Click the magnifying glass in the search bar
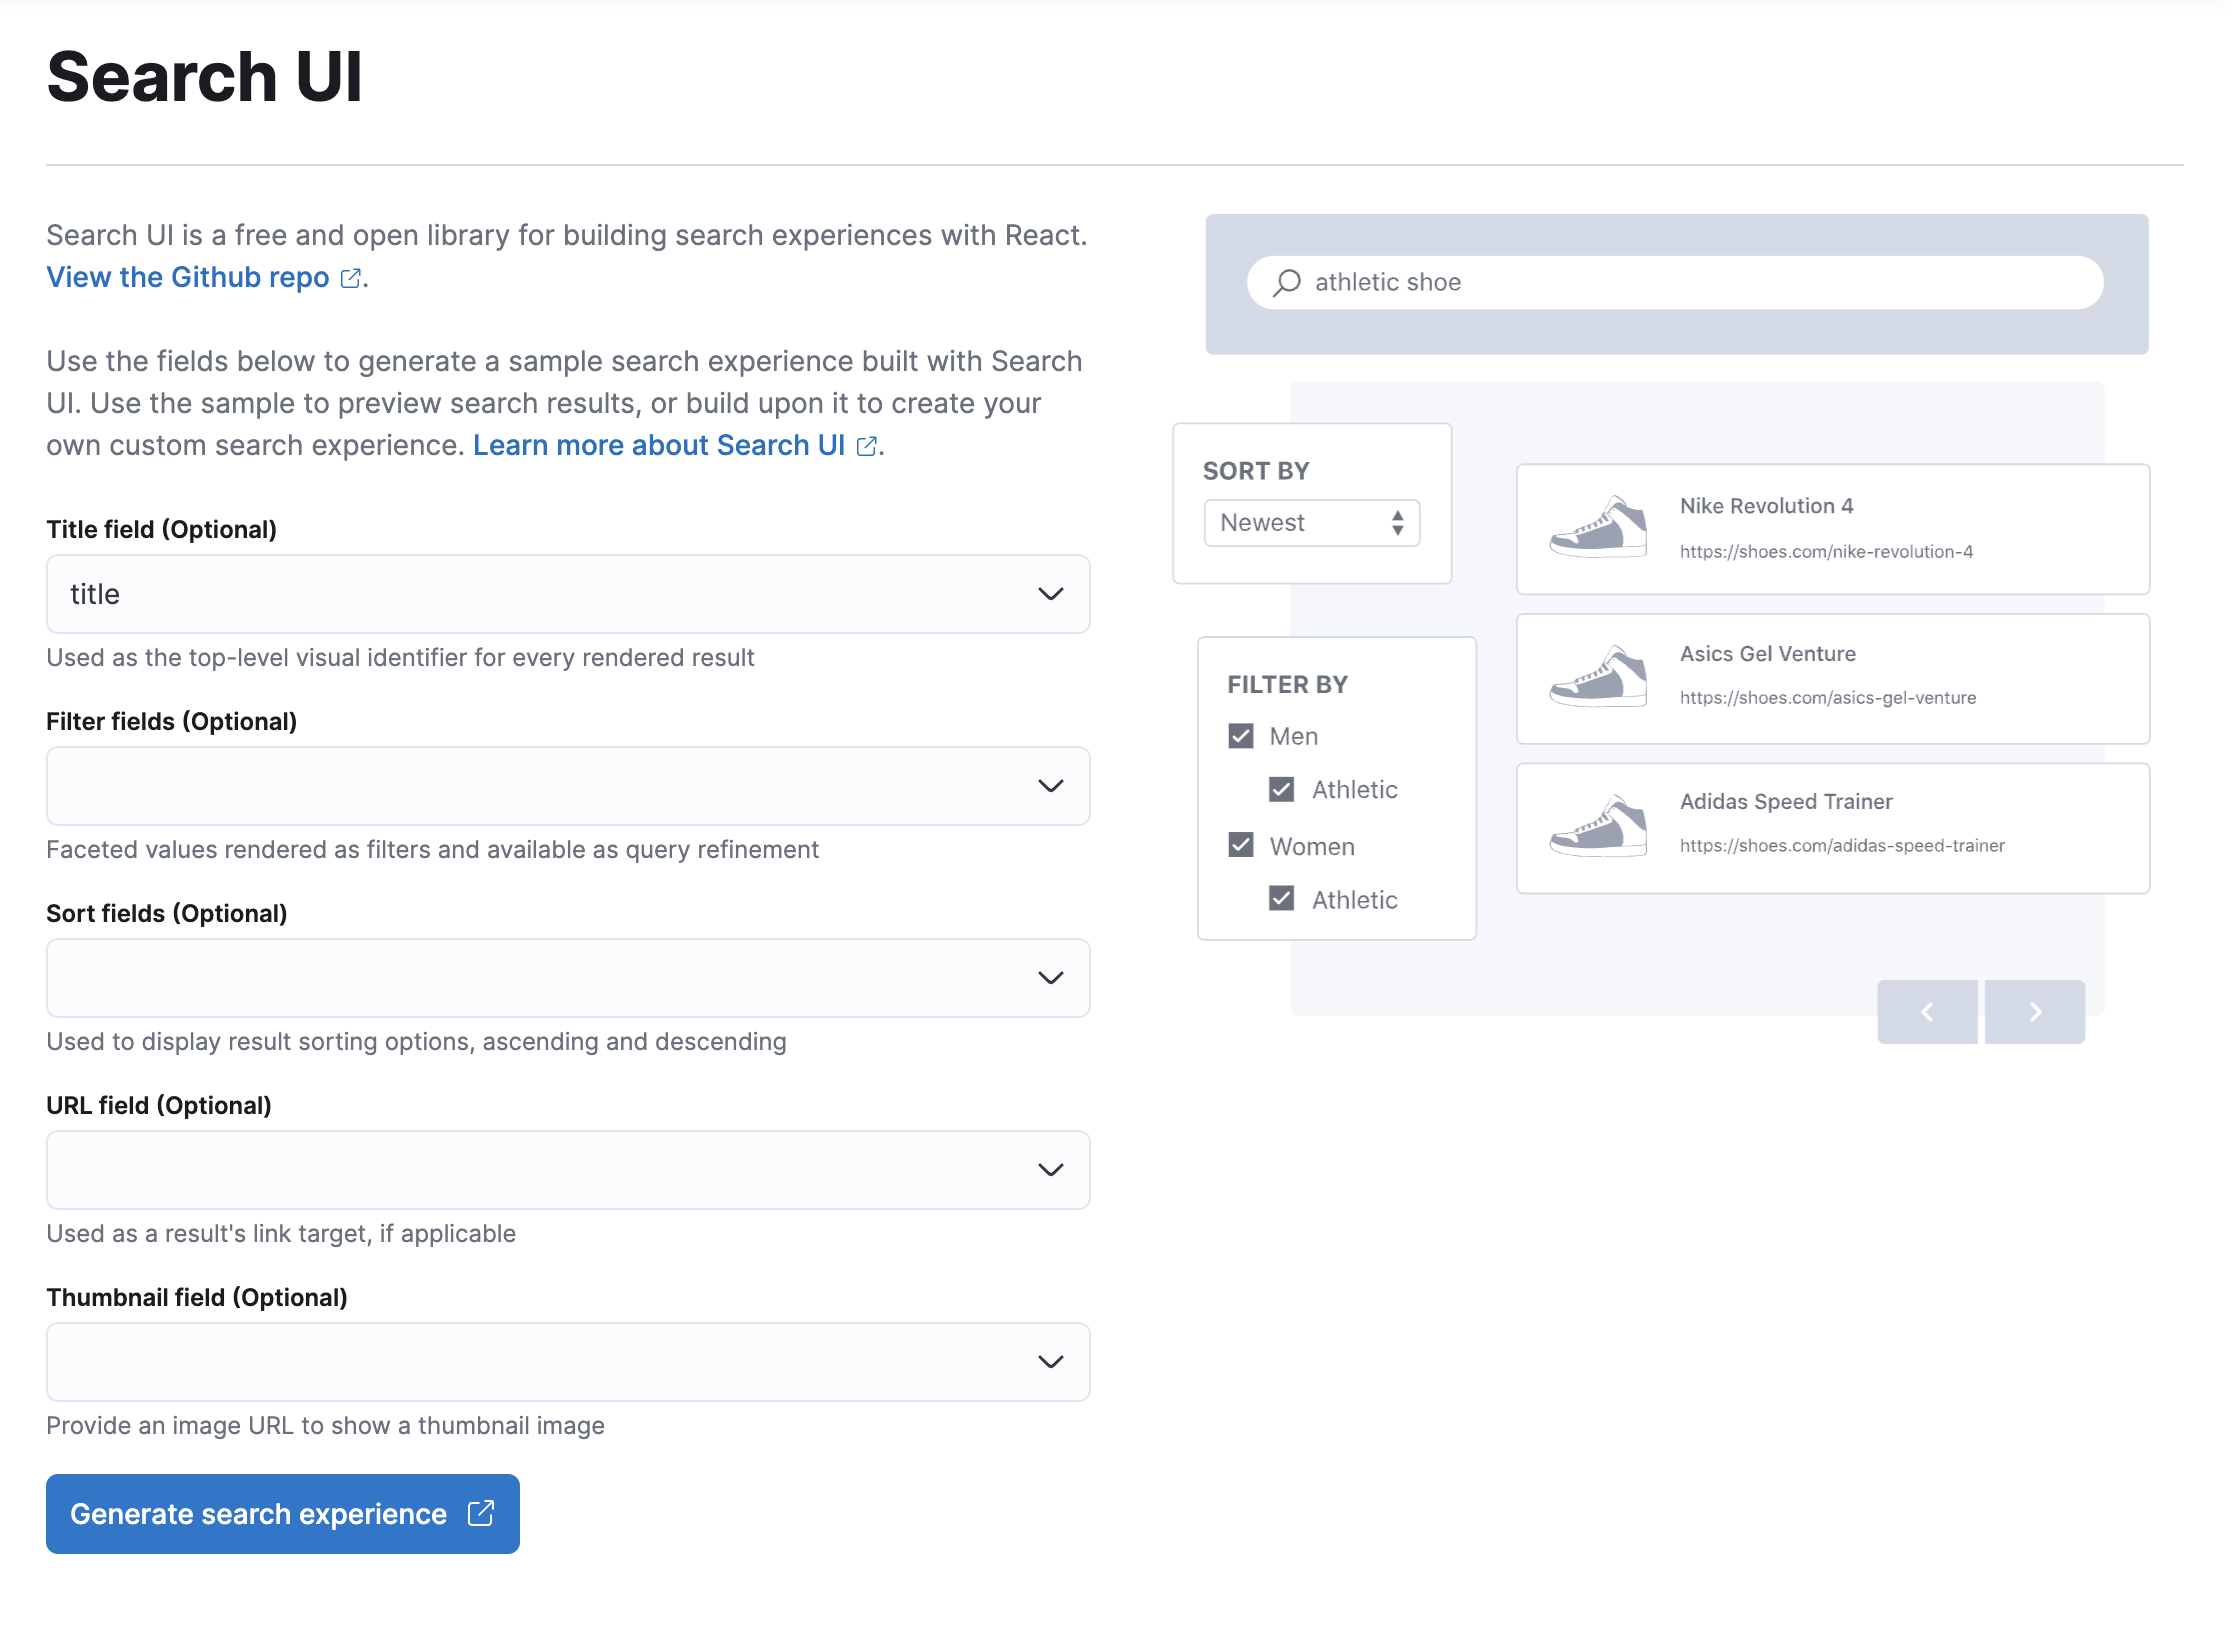The image size is (2232, 1642). 1286,282
